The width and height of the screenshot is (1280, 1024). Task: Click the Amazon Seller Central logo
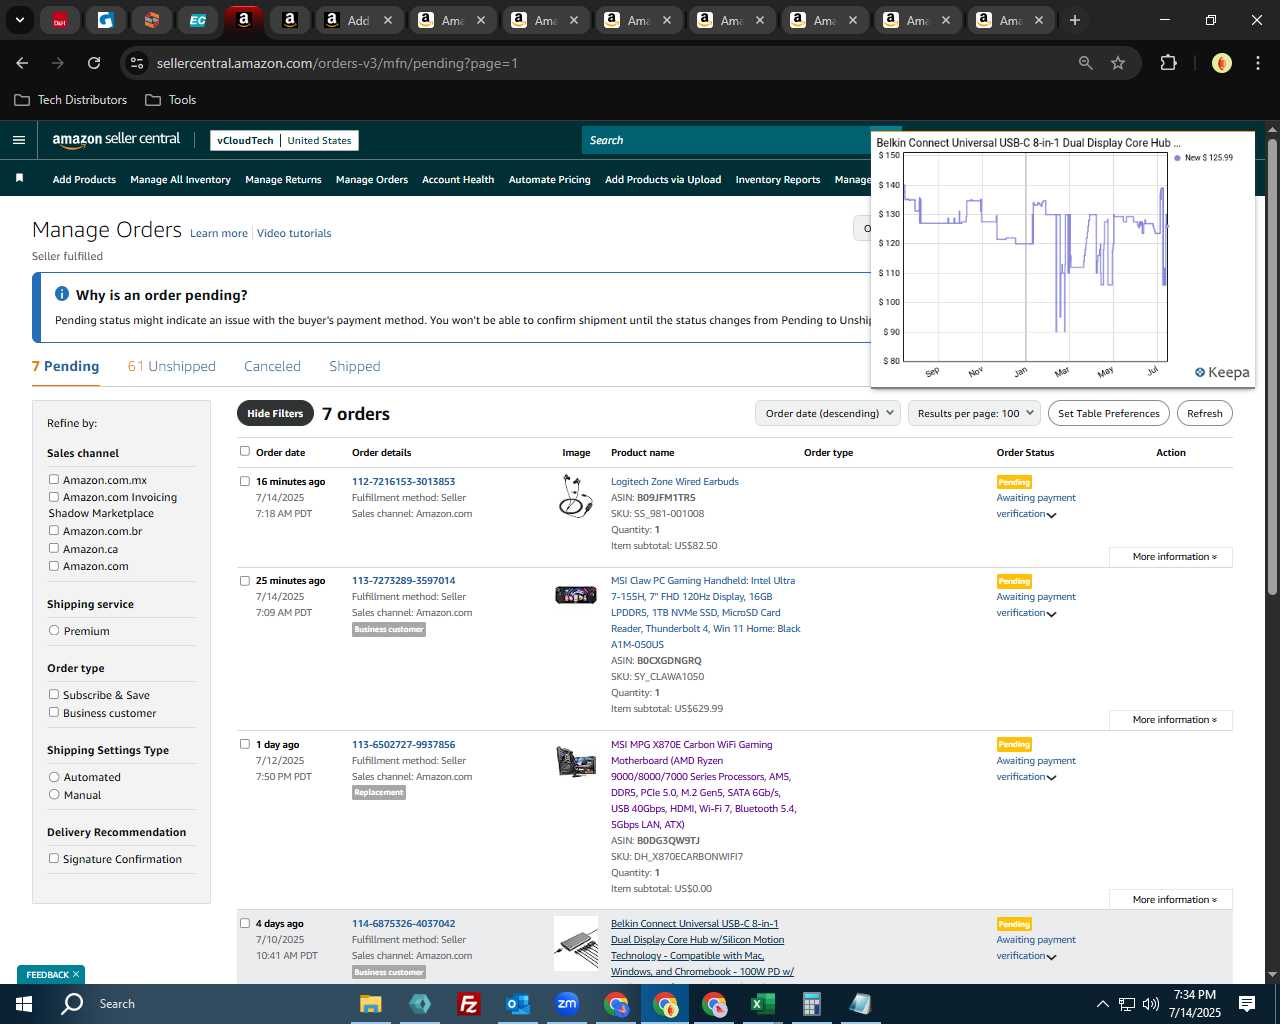tap(116, 140)
